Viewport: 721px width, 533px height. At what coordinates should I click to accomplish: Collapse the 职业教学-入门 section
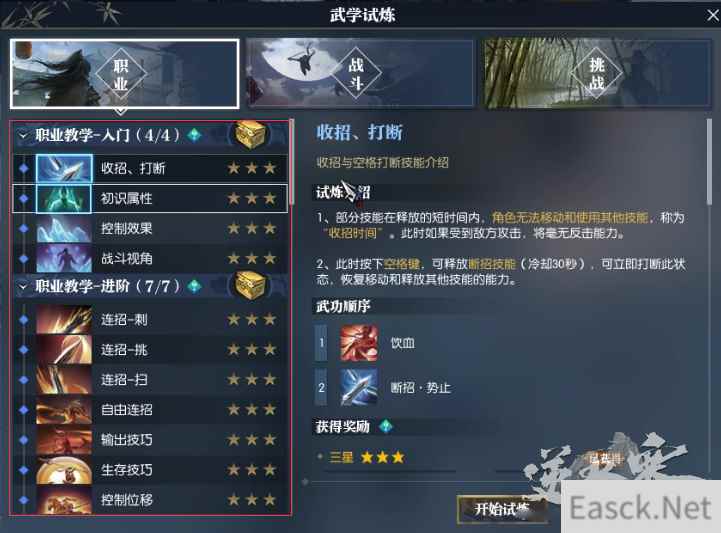[22, 135]
